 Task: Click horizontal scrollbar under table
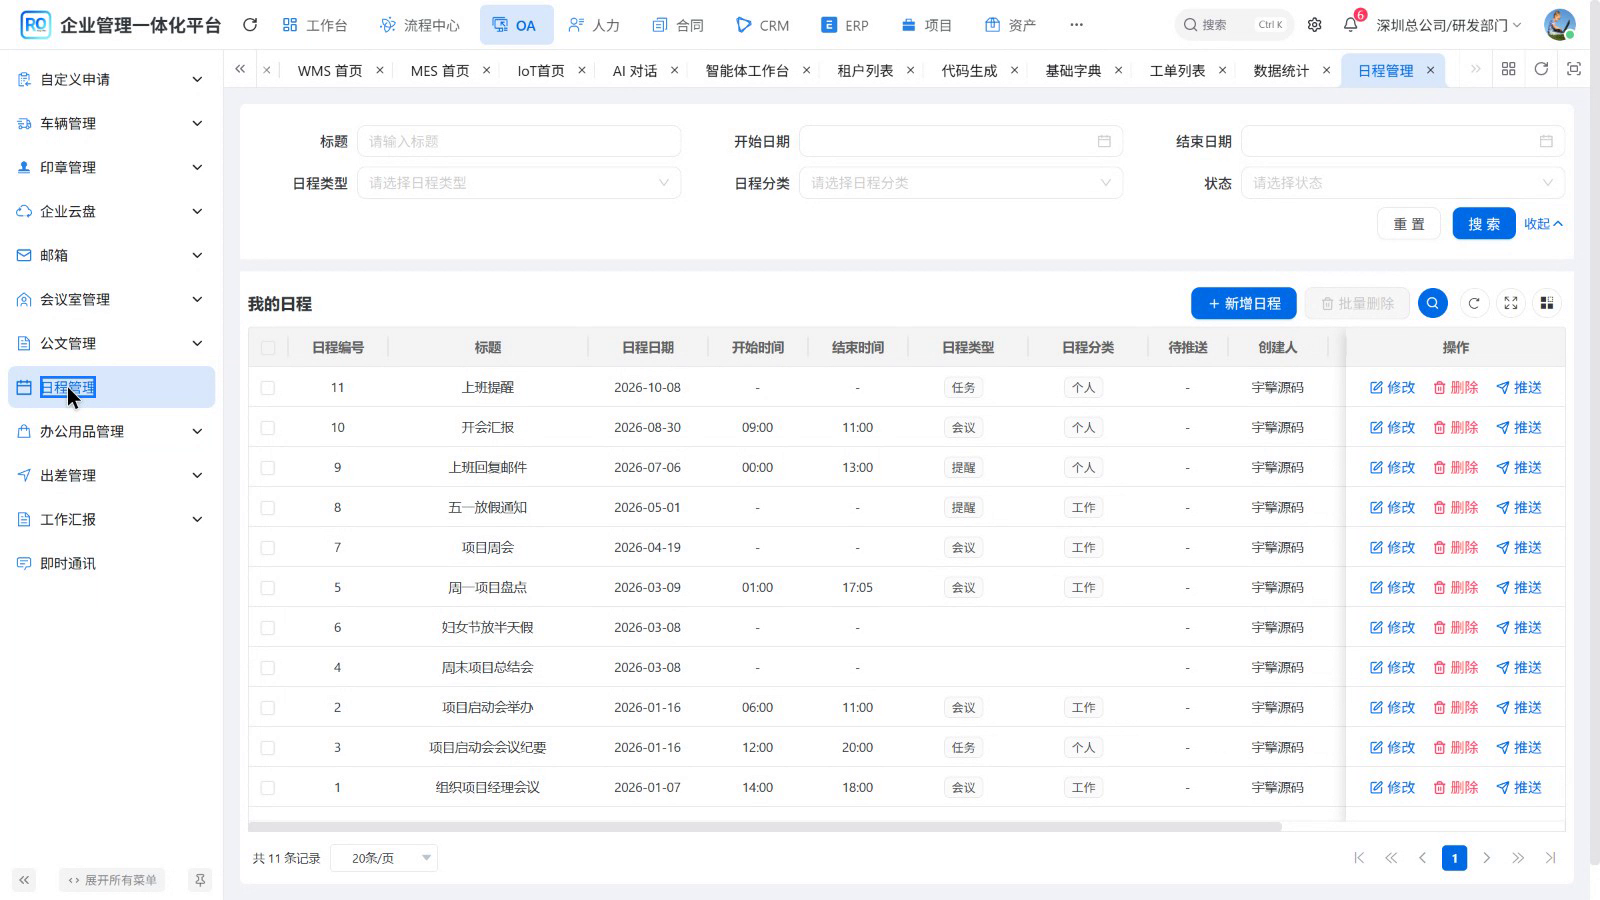point(765,827)
